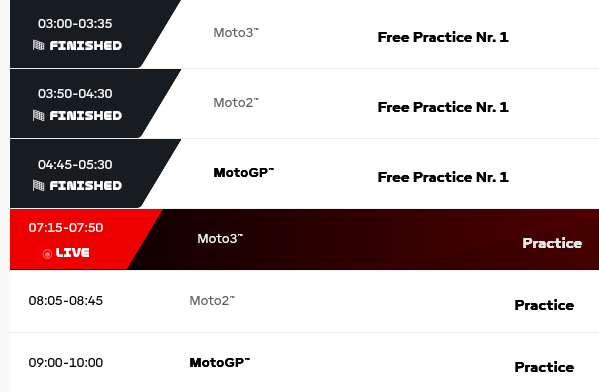Click the checkered flag icon for Moto3 03:00 session
Screen dimensions: 599x392
[x=38, y=45]
